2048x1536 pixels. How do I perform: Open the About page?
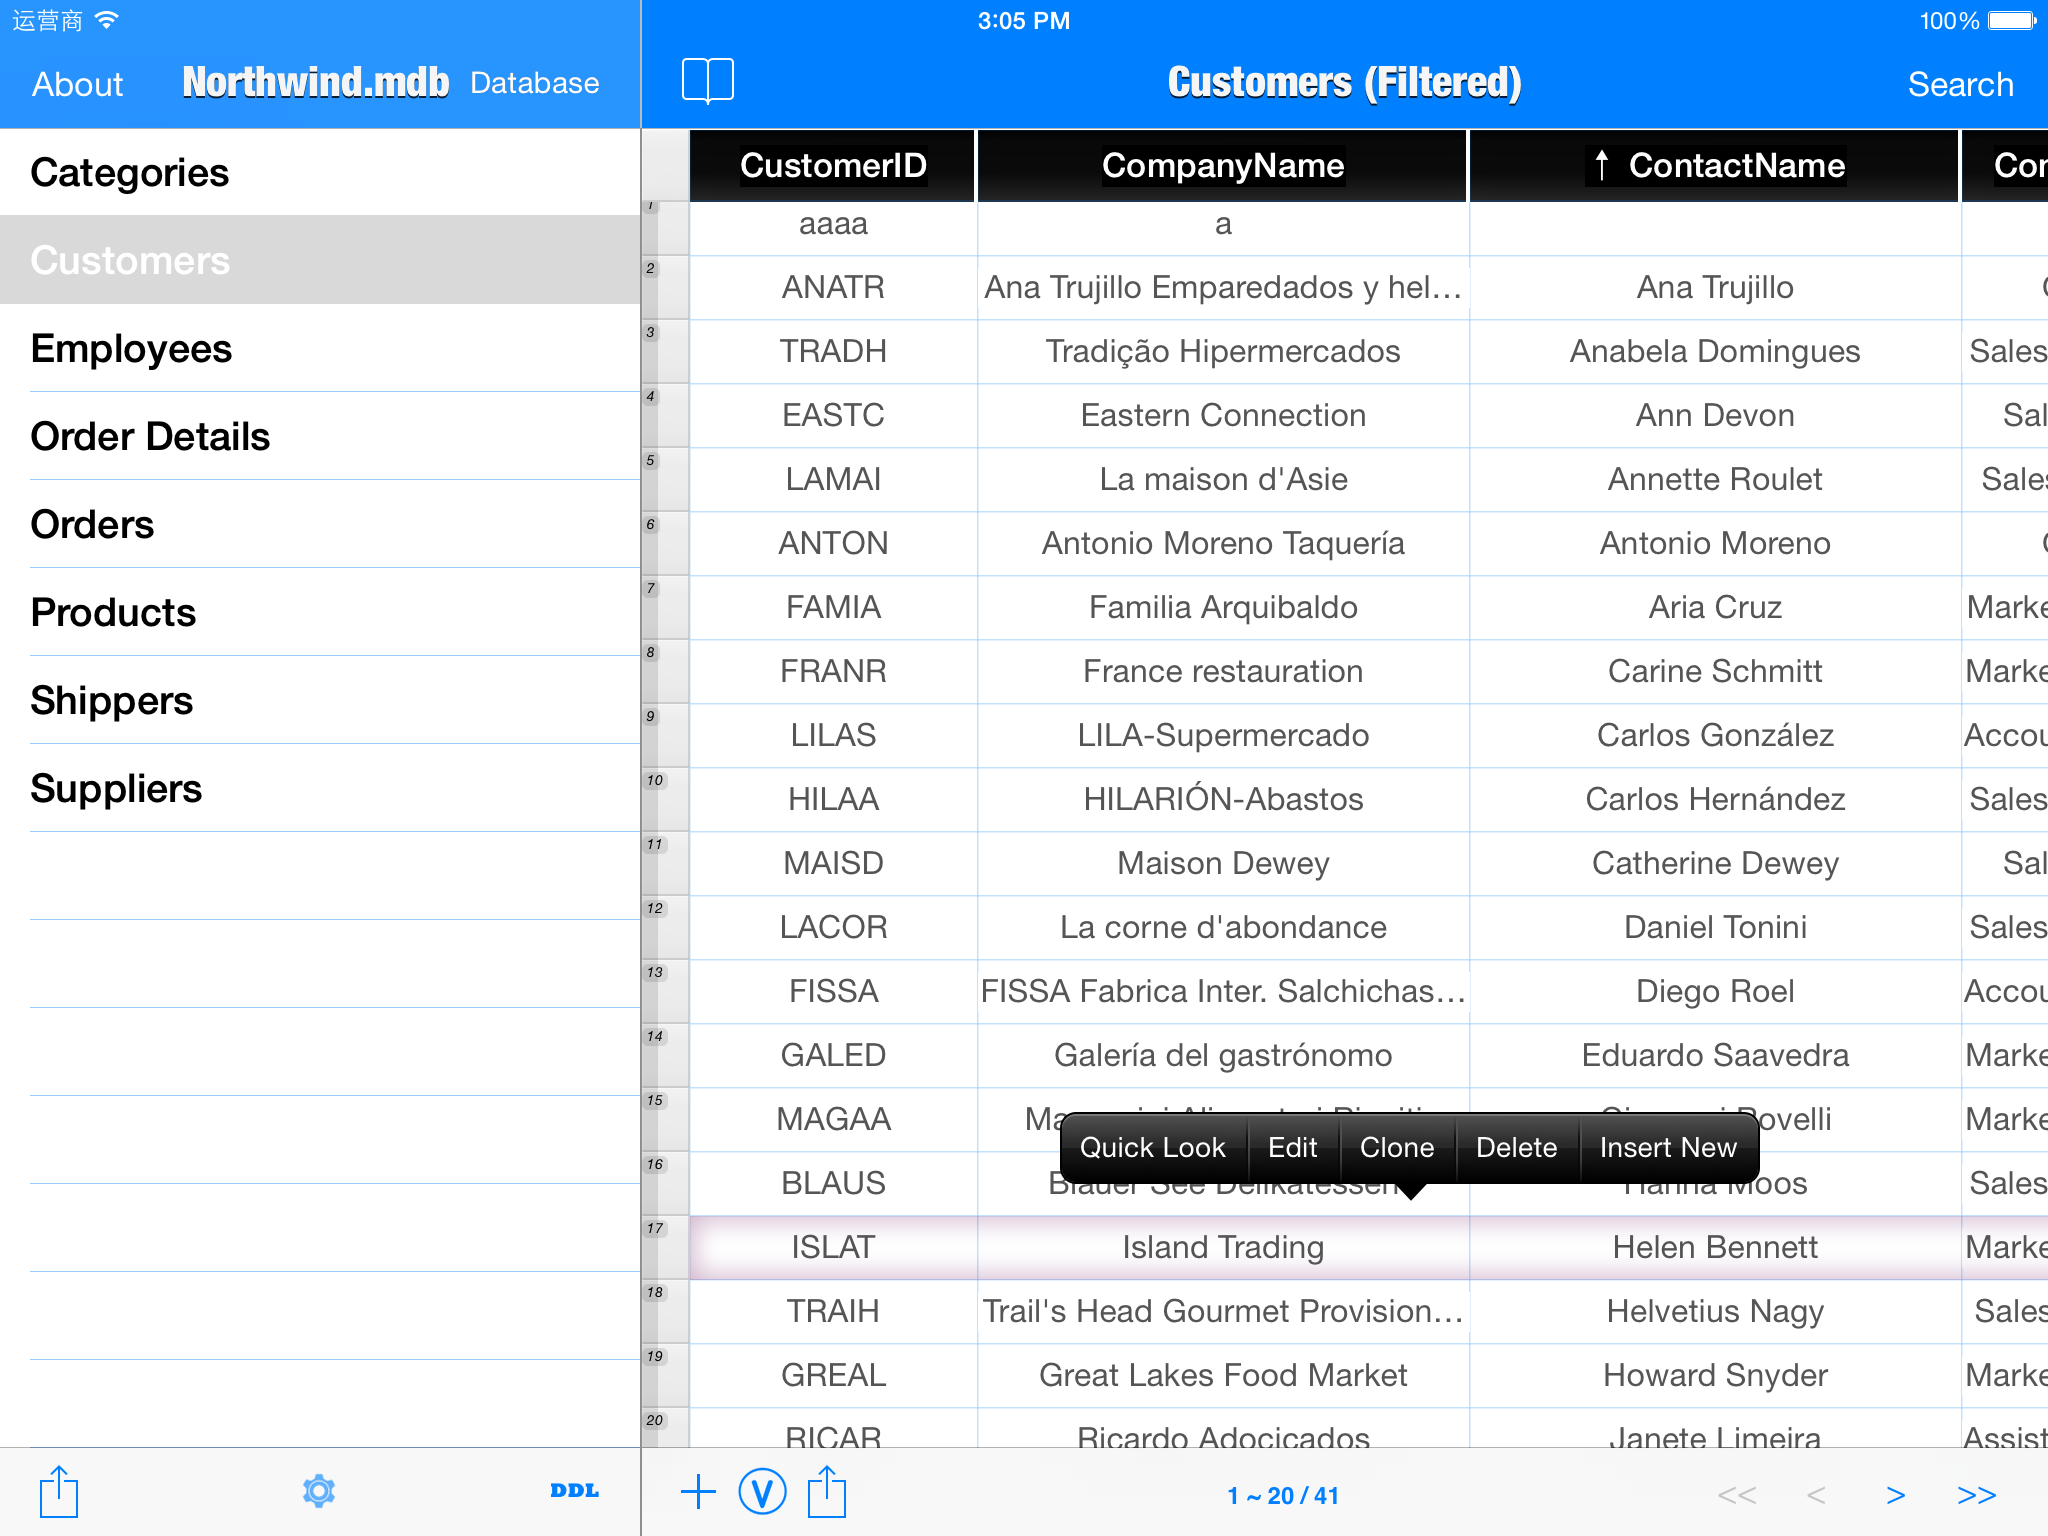pyautogui.click(x=77, y=84)
